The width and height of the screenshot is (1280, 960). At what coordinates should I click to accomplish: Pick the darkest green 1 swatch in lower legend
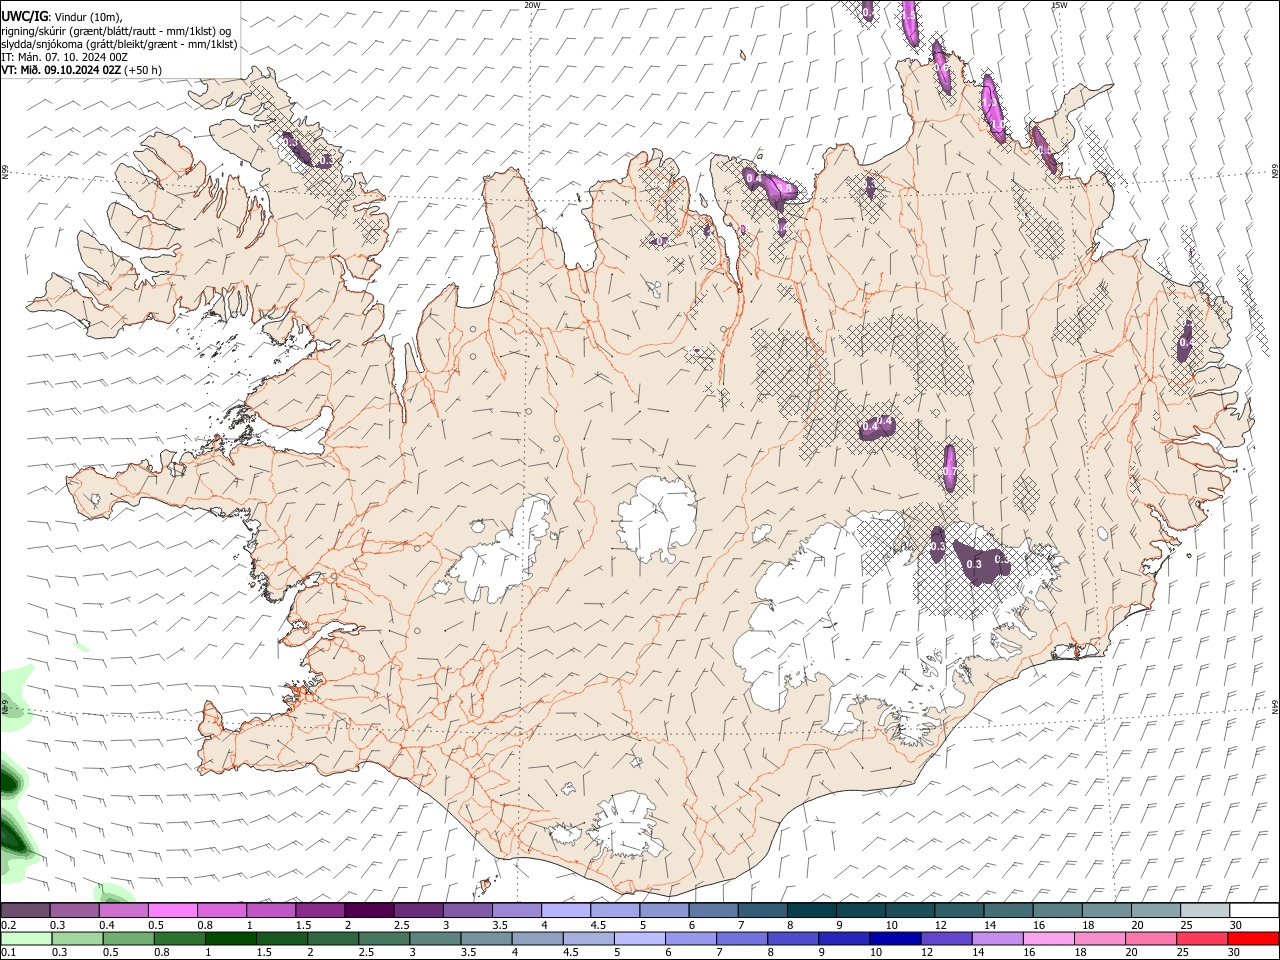[231, 938]
